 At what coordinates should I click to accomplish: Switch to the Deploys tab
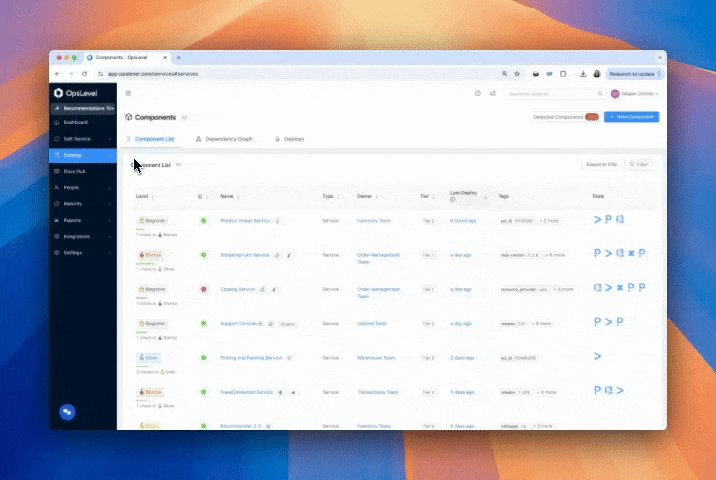tap(290, 139)
